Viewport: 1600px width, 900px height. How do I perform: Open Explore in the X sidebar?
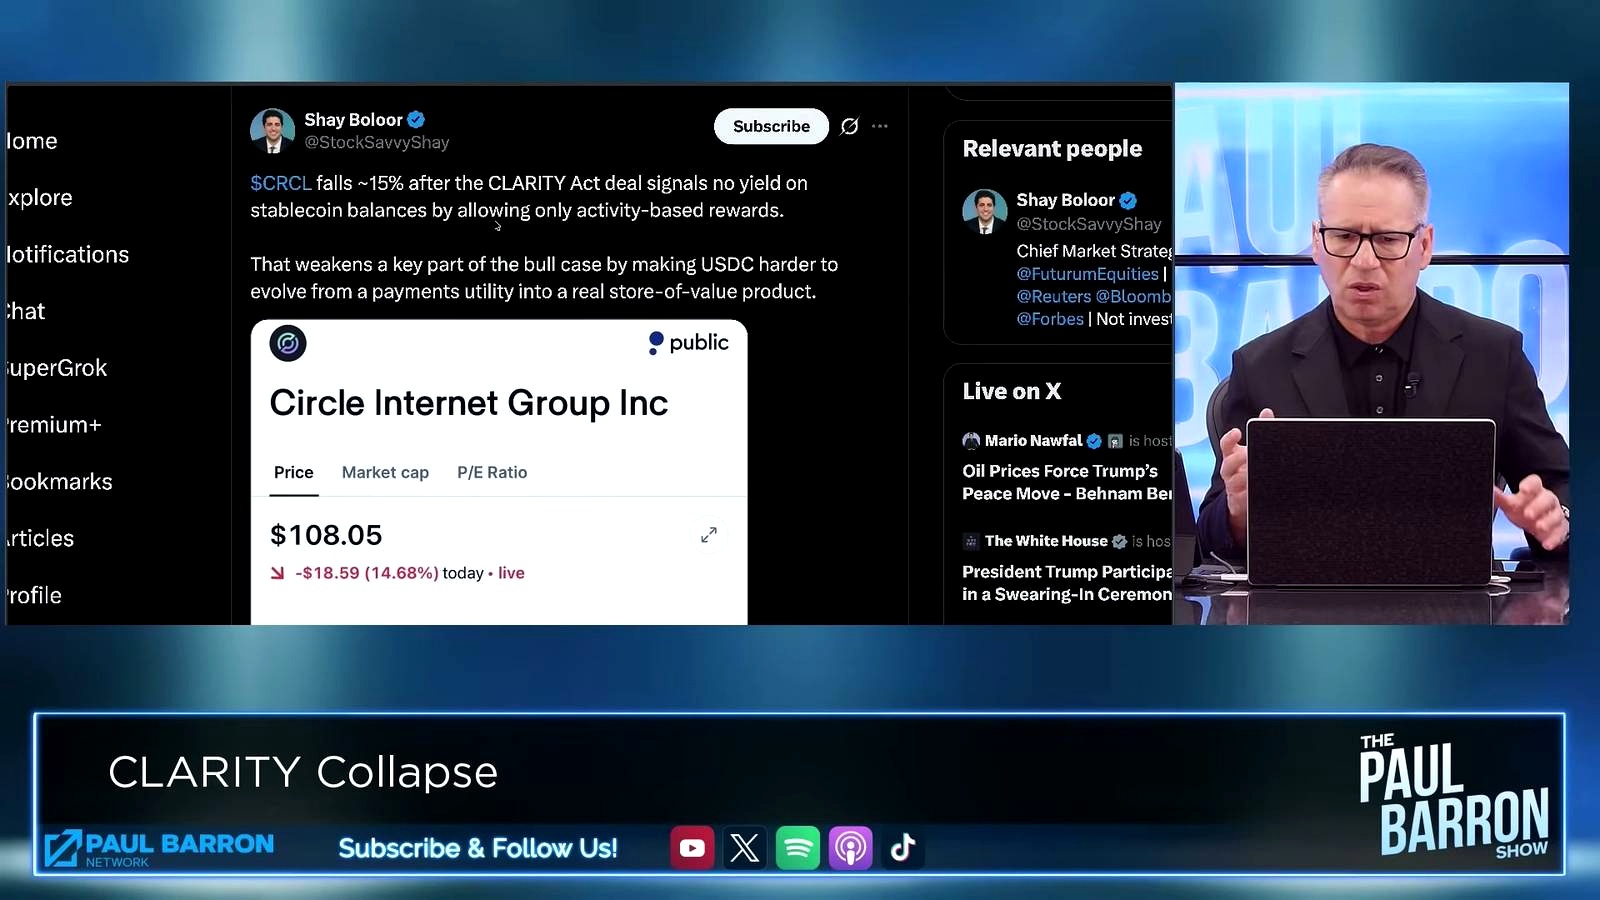tap(40, 198)
